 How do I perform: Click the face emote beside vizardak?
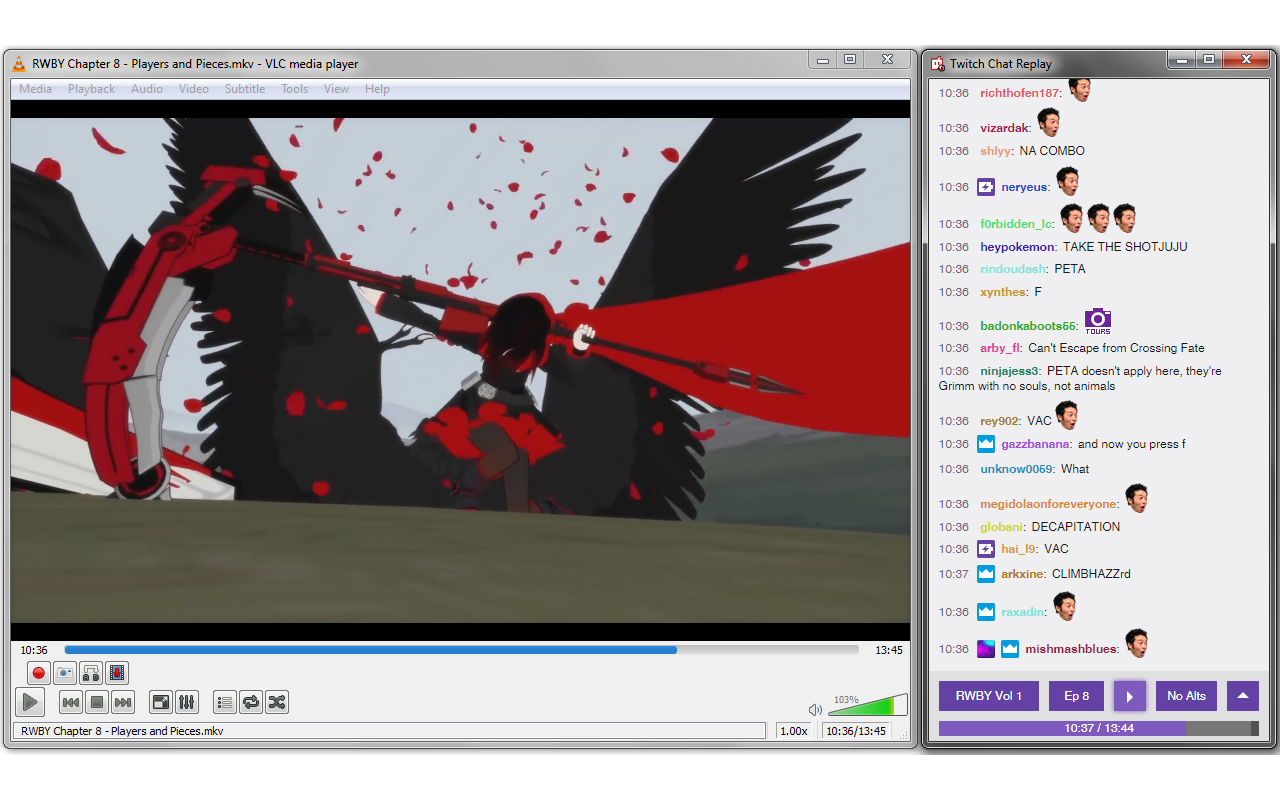pos(1048,122)
